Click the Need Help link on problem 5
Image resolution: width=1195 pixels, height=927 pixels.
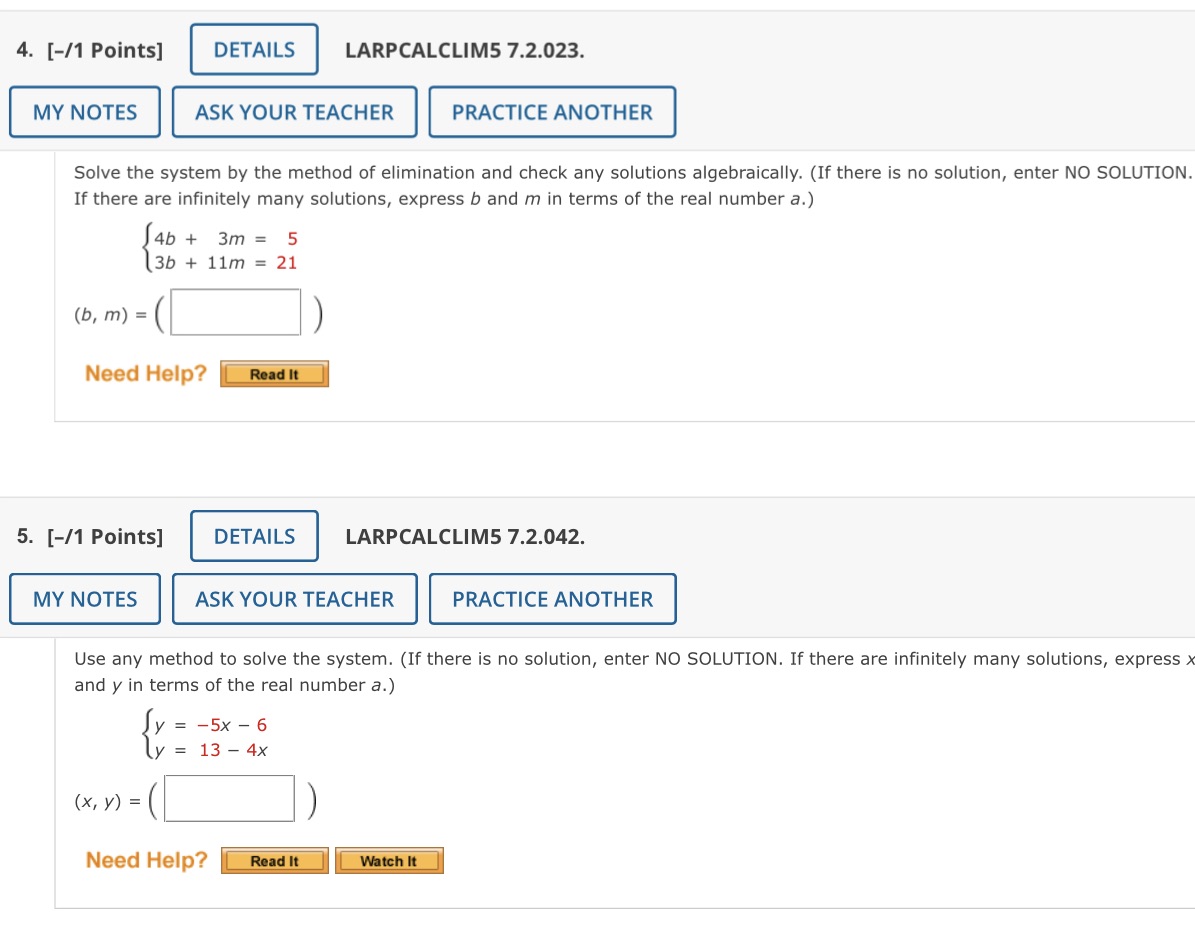pos(147,859)
